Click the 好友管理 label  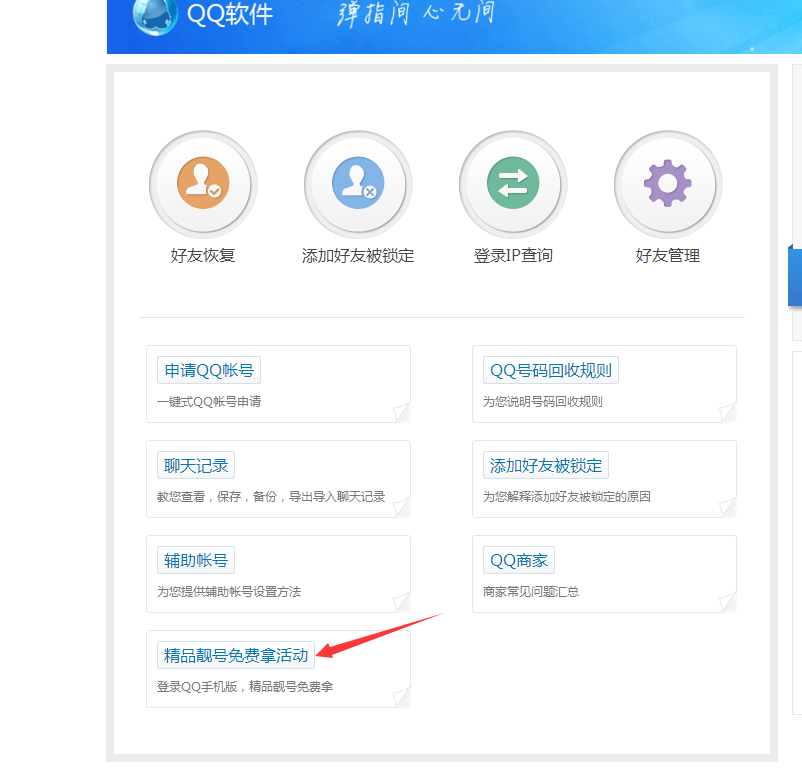point(668,255)
